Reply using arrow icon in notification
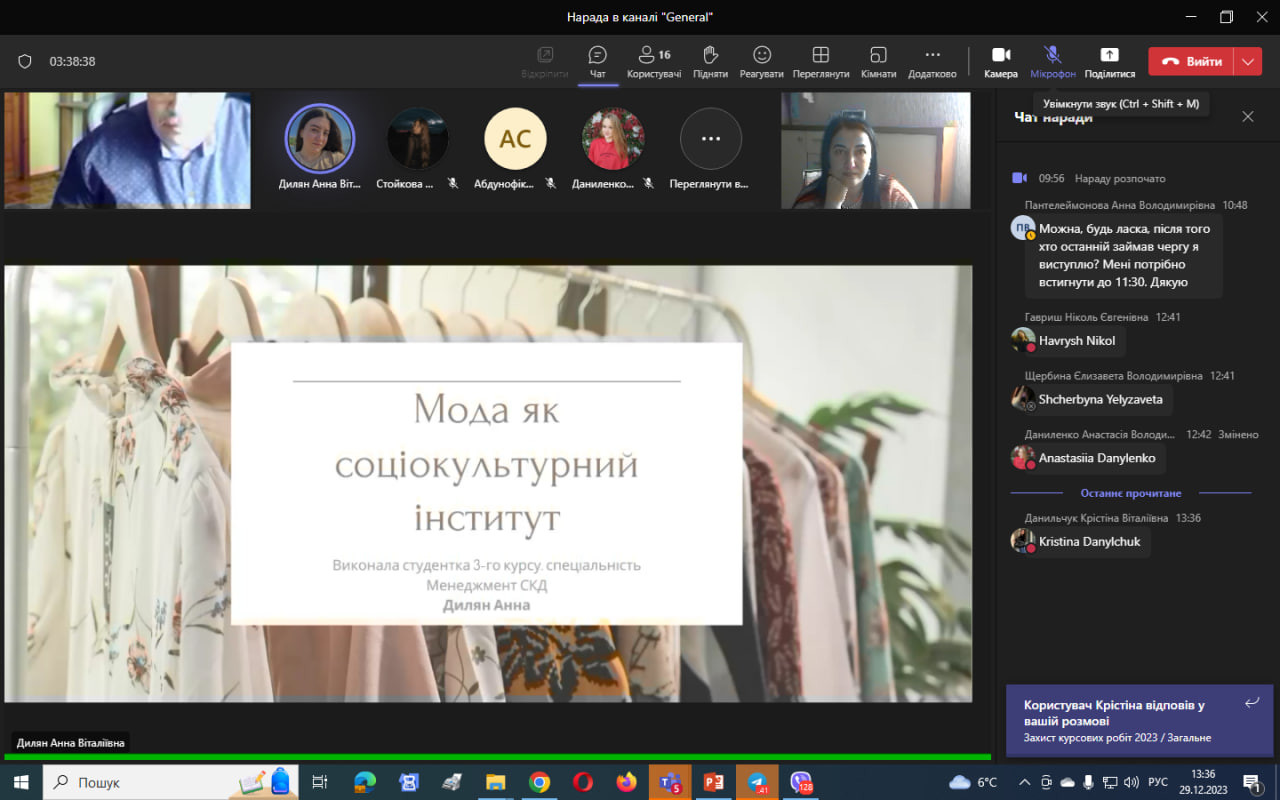The width and height of the screenshot is (1280, 800). (1251, 703)
